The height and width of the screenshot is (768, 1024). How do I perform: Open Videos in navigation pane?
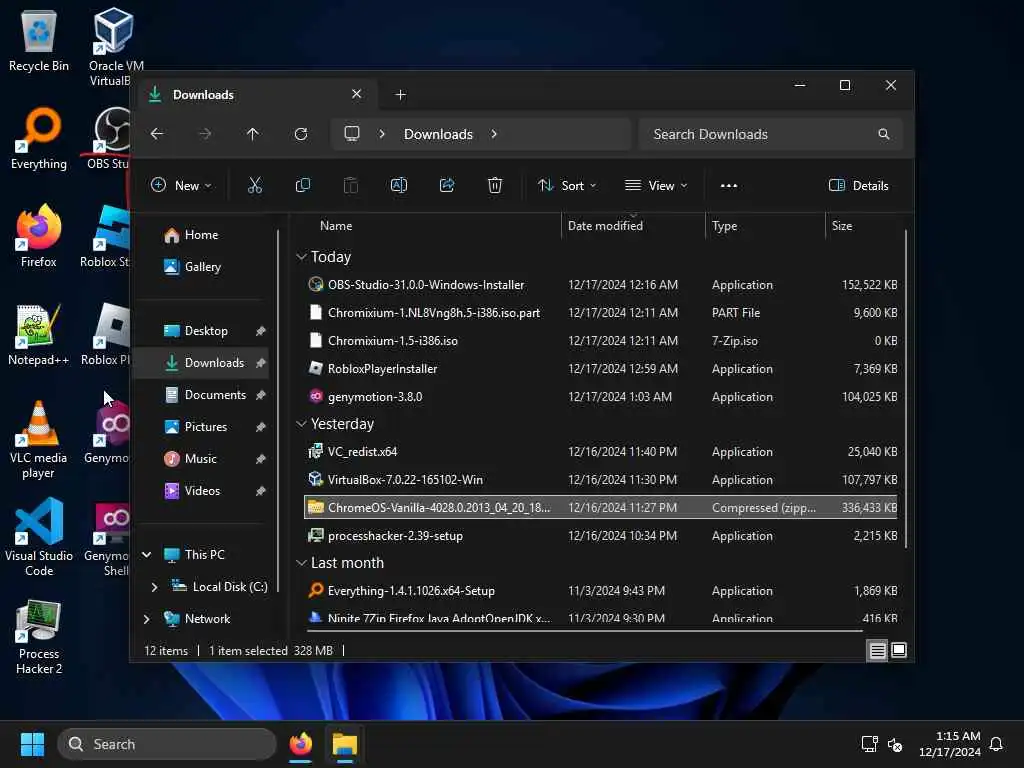[x=202, y=491]
